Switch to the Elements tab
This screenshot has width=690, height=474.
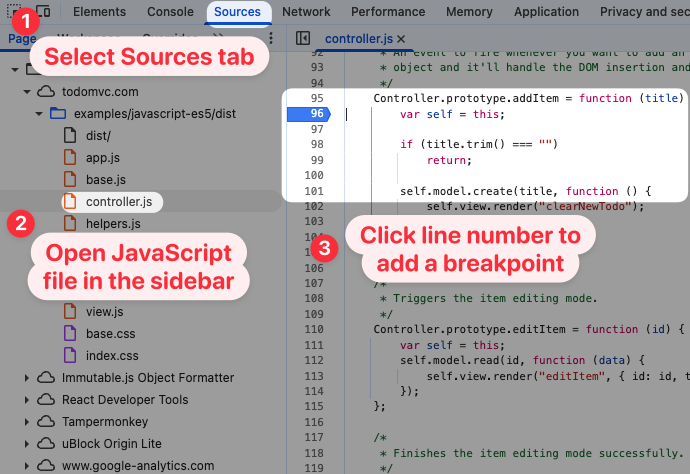click(99, 11)
